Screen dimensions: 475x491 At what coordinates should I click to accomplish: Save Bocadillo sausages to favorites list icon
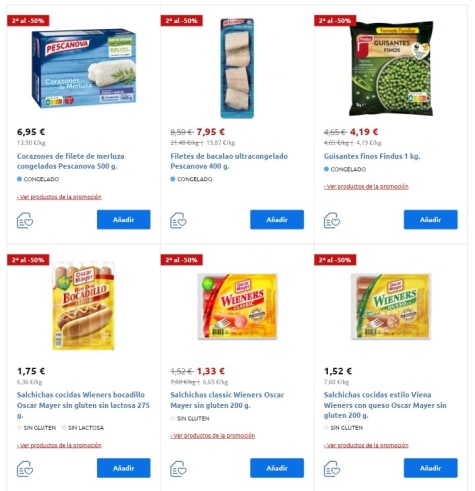pos(25,469)
